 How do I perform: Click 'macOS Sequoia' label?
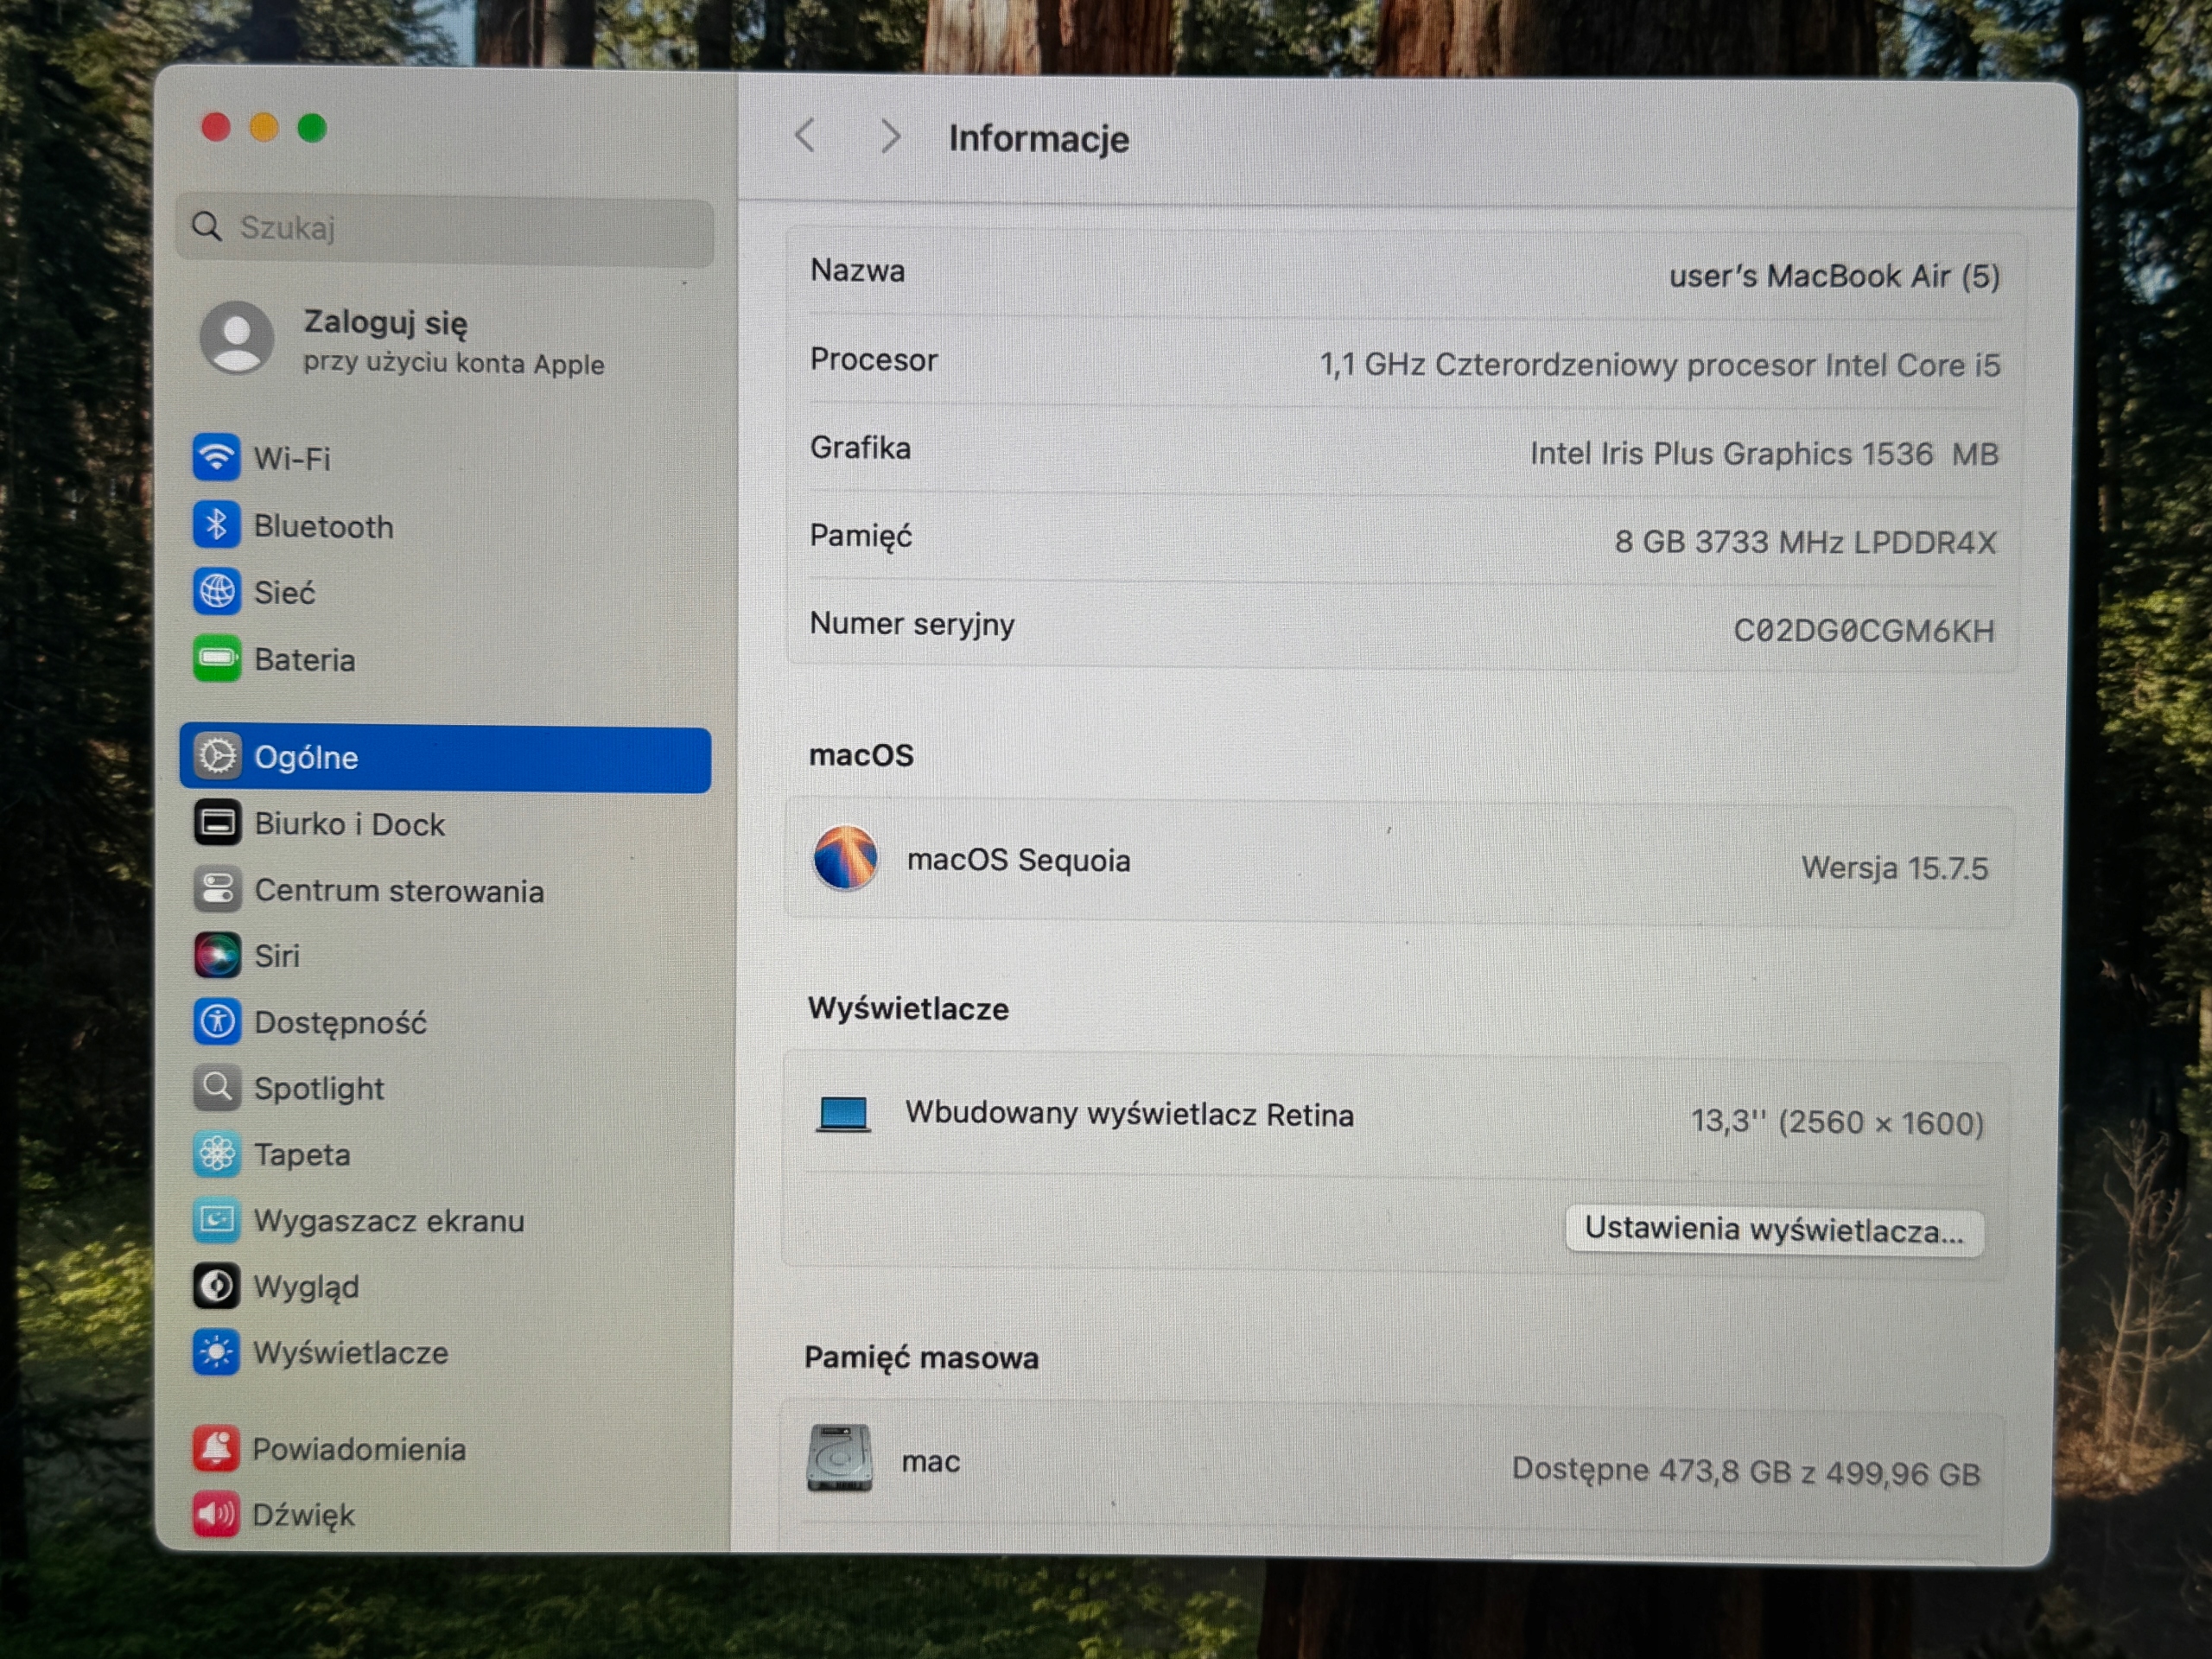pyautogui.click(x=1018, y=860)
